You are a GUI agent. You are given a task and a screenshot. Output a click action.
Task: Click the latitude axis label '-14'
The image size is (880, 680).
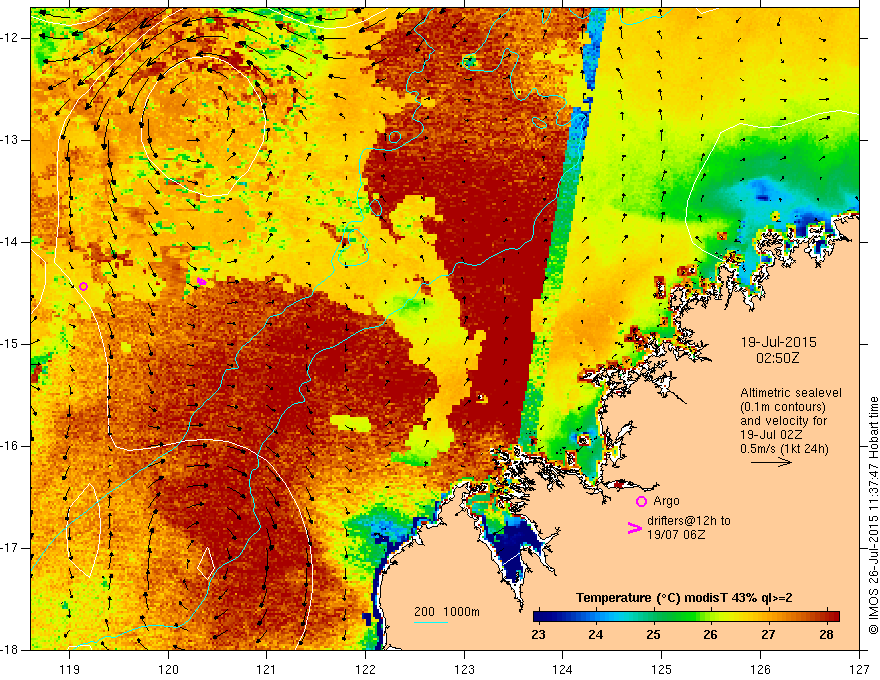point(11,242)
